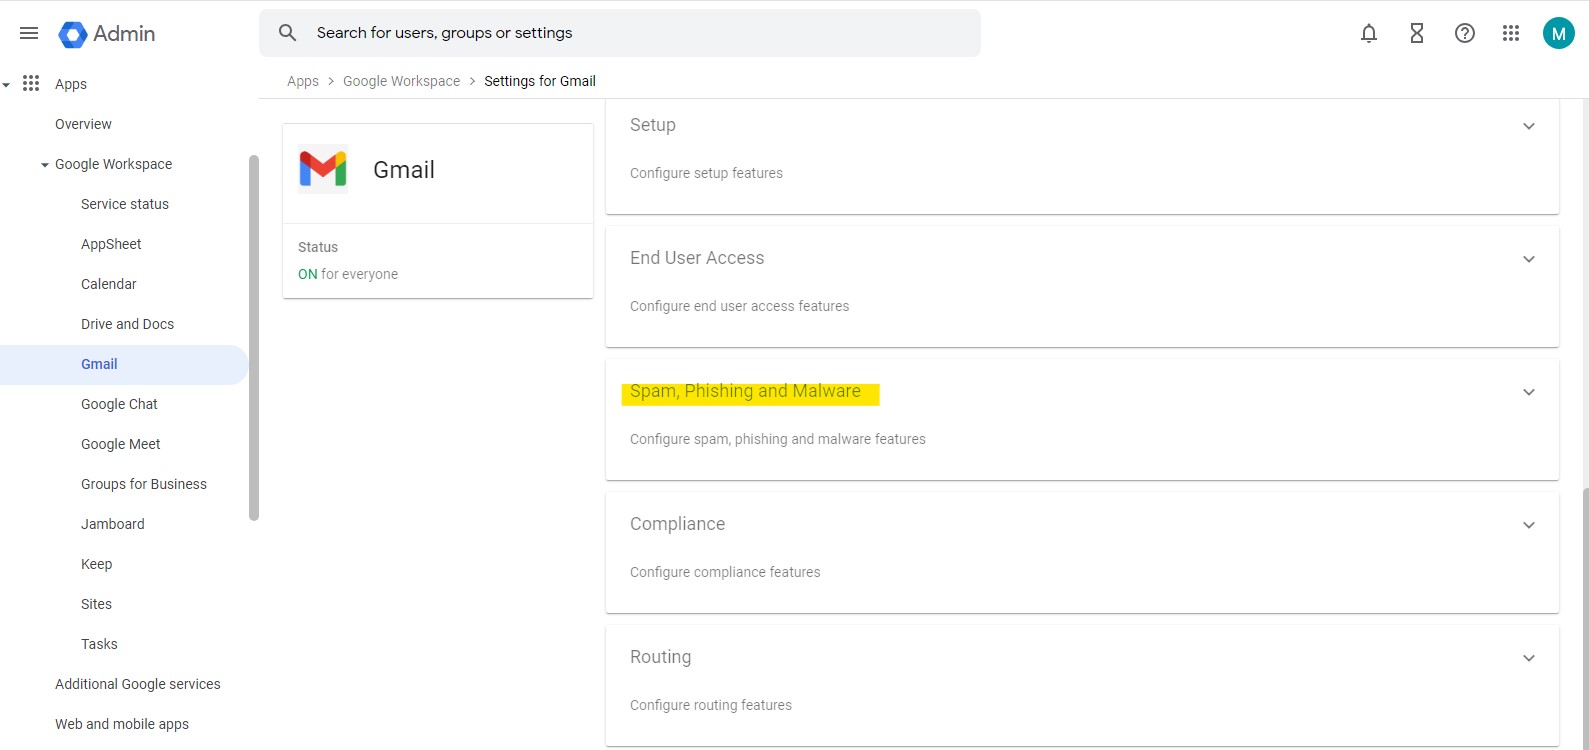Screen dimensions: 1589x750
Task: Click the Status label in Gmail card
Action: 318,247
